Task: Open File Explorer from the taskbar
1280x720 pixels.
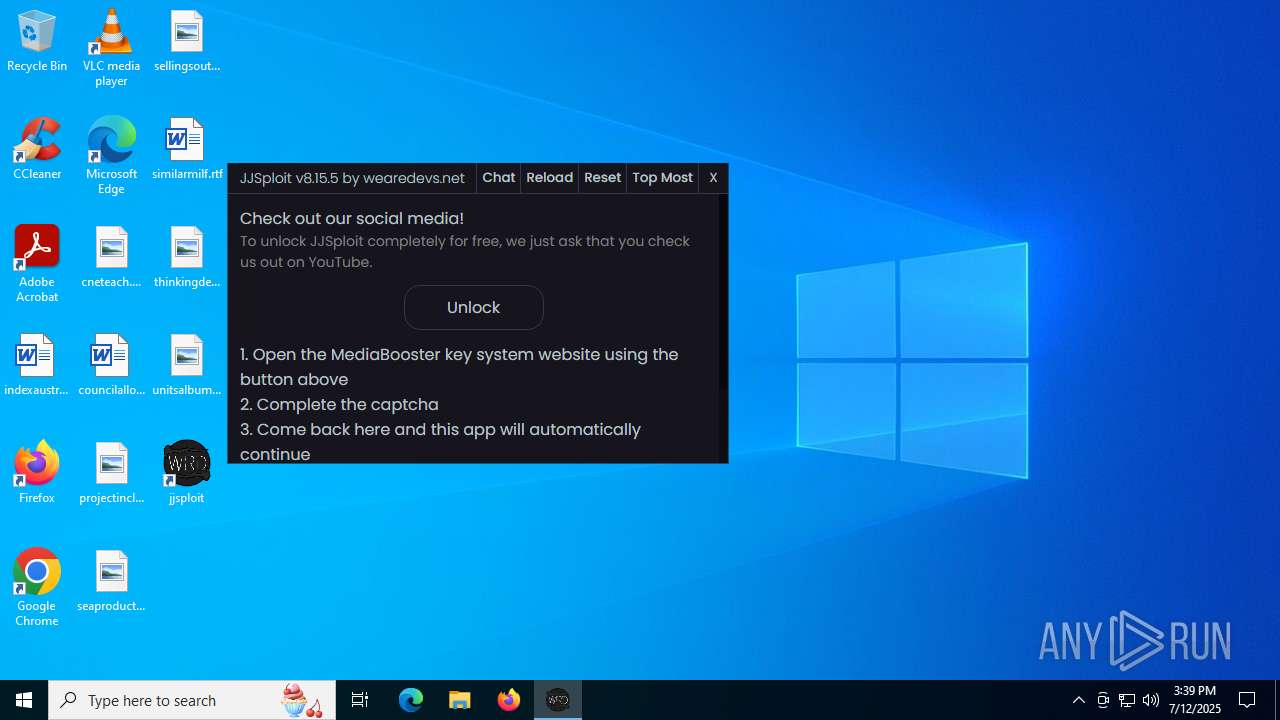Action: [x=460, y=700]
